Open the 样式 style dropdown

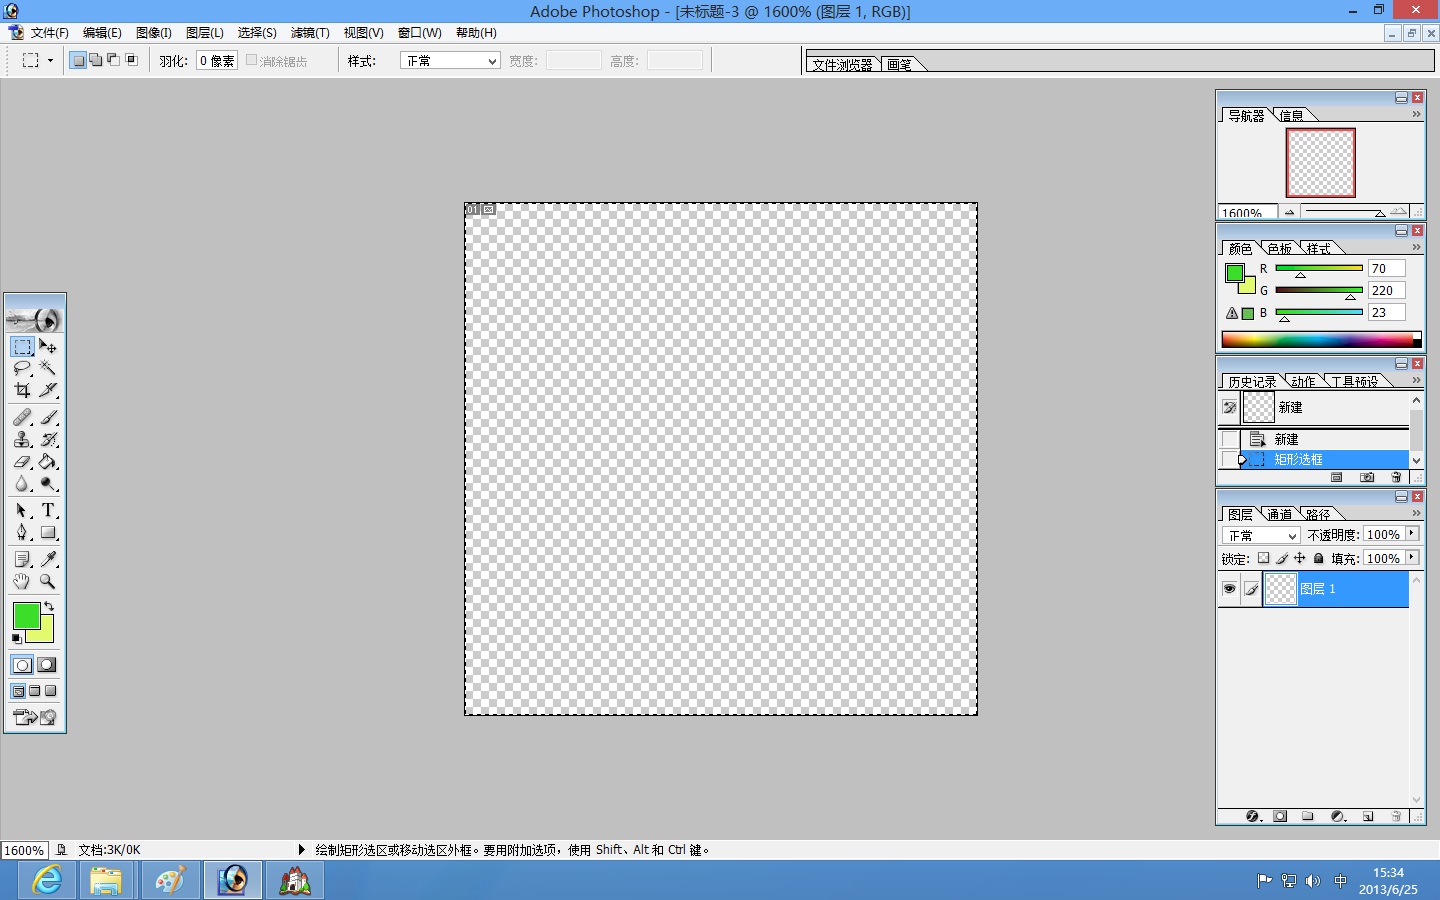click(x=450, y=61)
